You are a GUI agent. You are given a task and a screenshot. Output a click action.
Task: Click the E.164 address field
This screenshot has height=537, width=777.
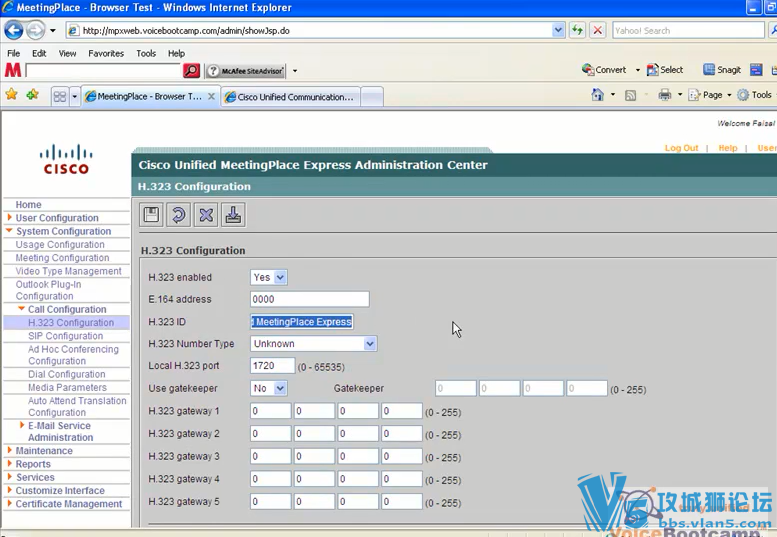309,299
